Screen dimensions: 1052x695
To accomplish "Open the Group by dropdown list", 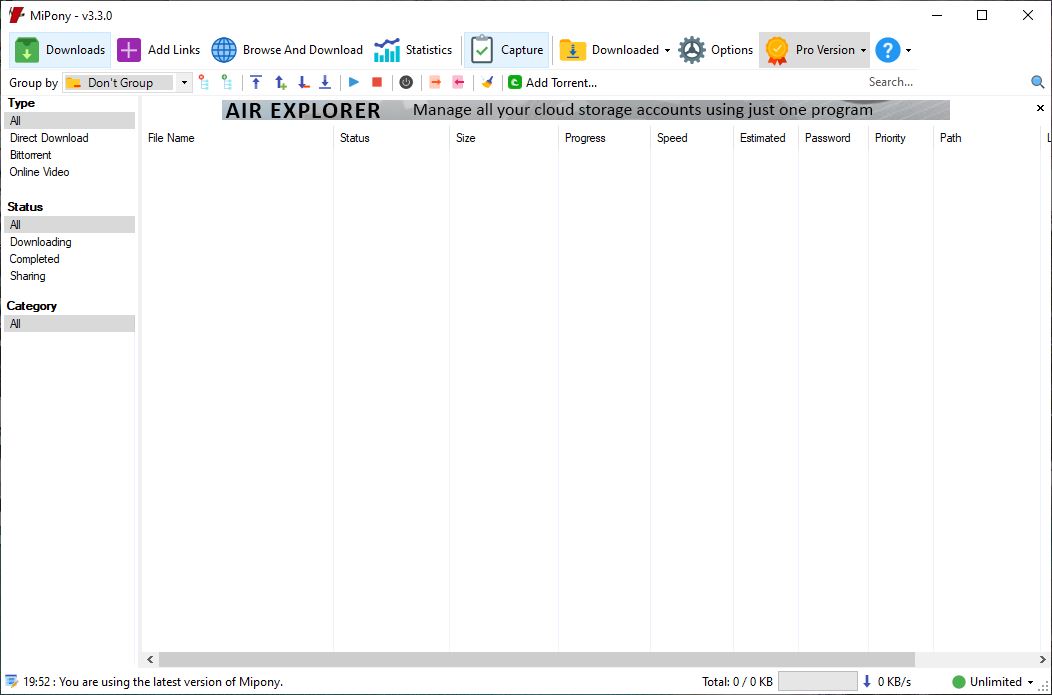I will [x=184, y=83].
